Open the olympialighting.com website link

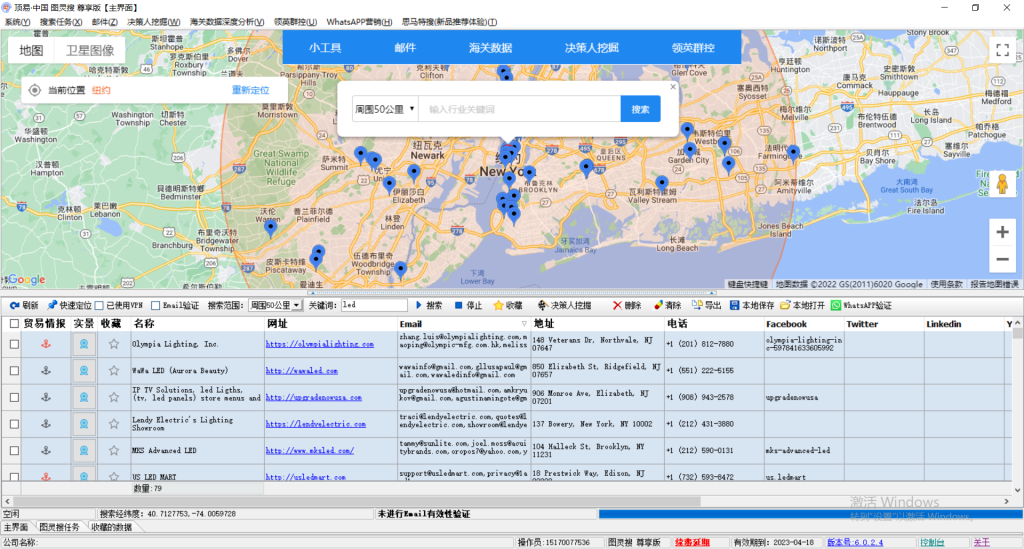point(319,344)
